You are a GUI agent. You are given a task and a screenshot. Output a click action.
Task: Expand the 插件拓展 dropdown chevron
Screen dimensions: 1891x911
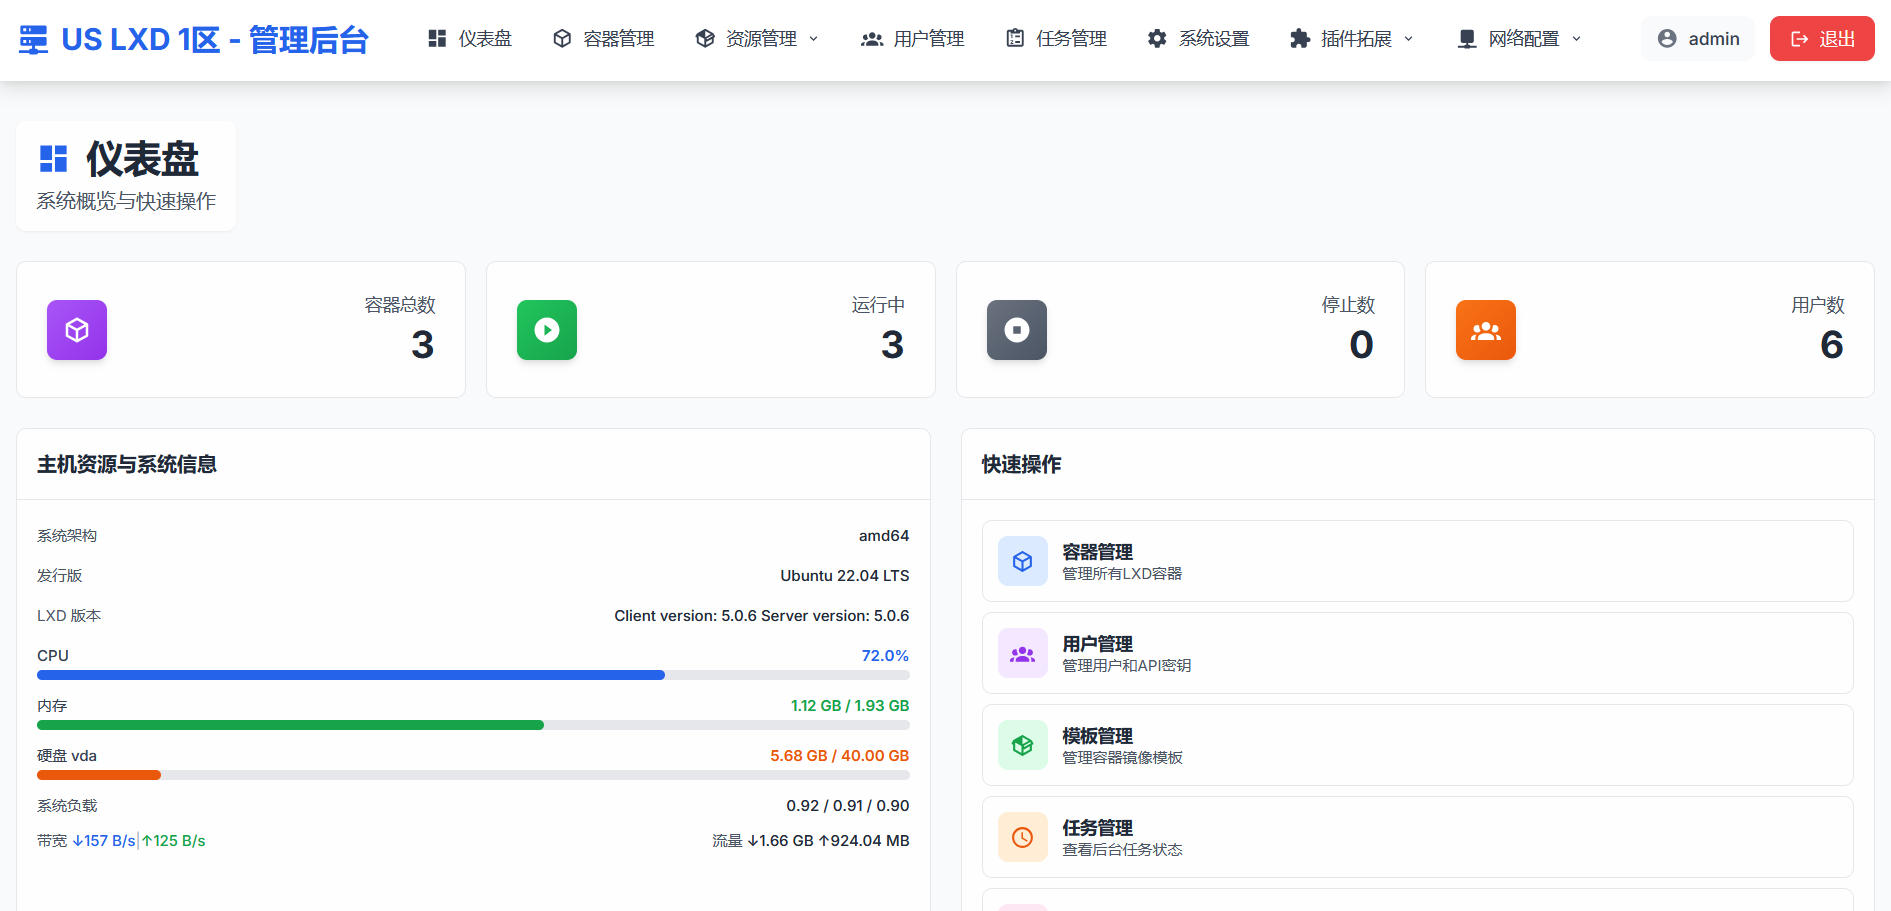point(1408,39)
